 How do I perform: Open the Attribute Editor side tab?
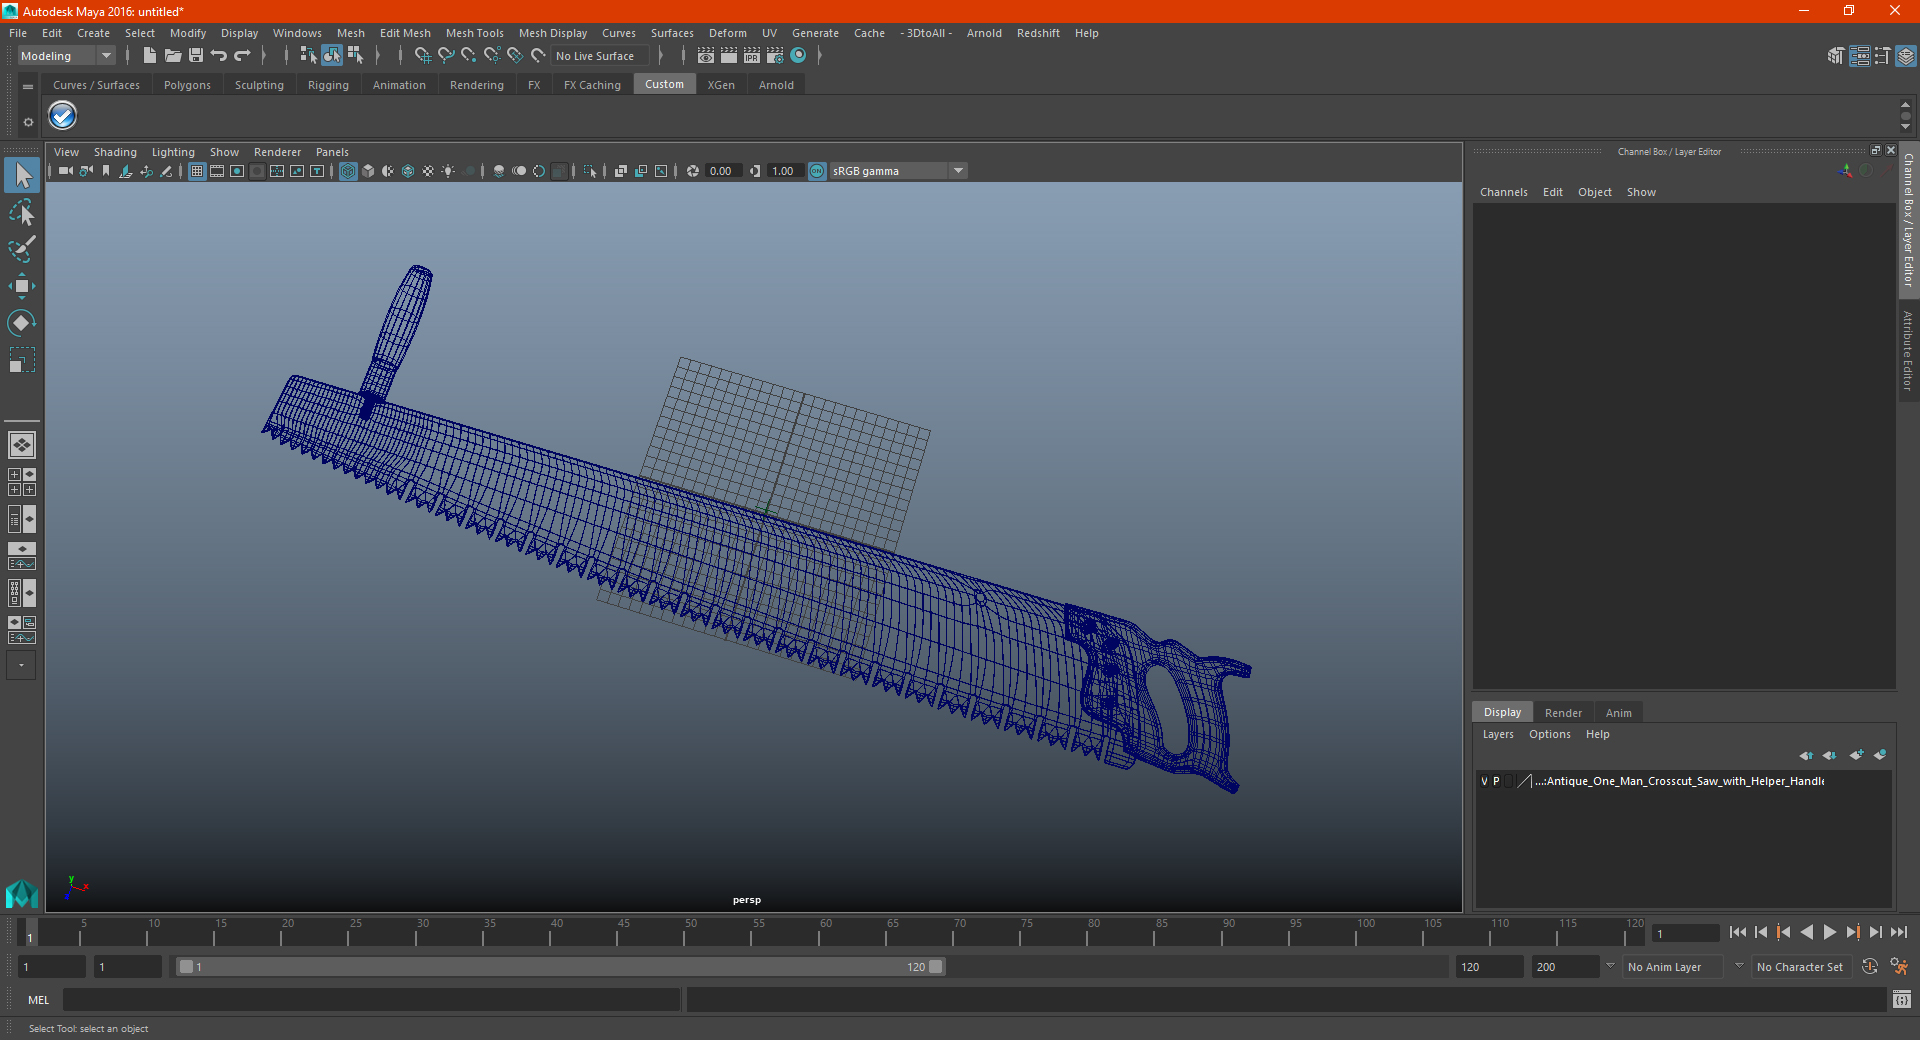1908,350
